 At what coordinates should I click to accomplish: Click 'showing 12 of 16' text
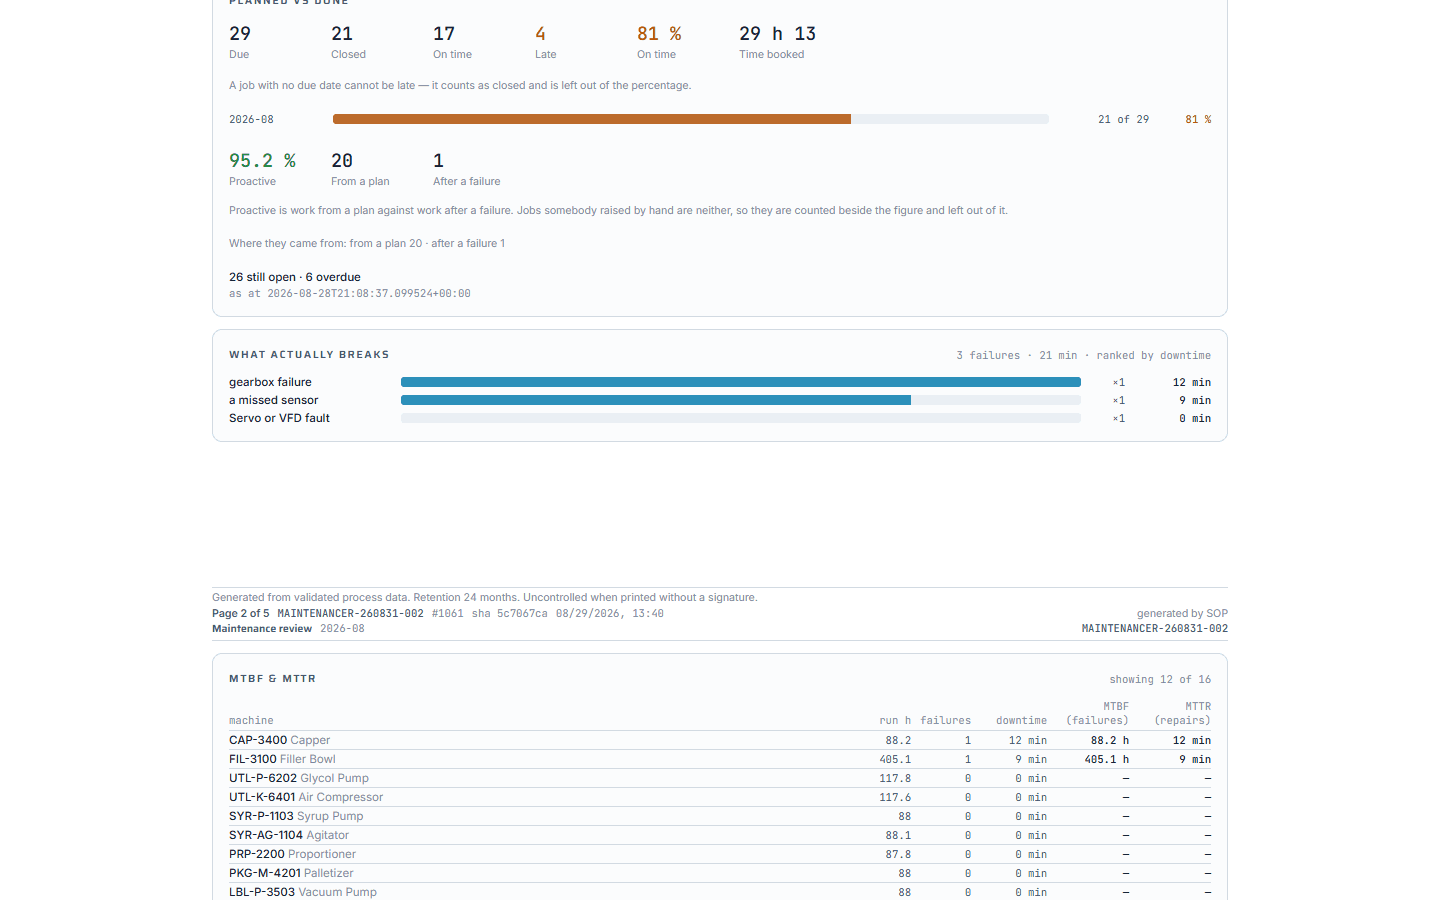coord(1160,679)
